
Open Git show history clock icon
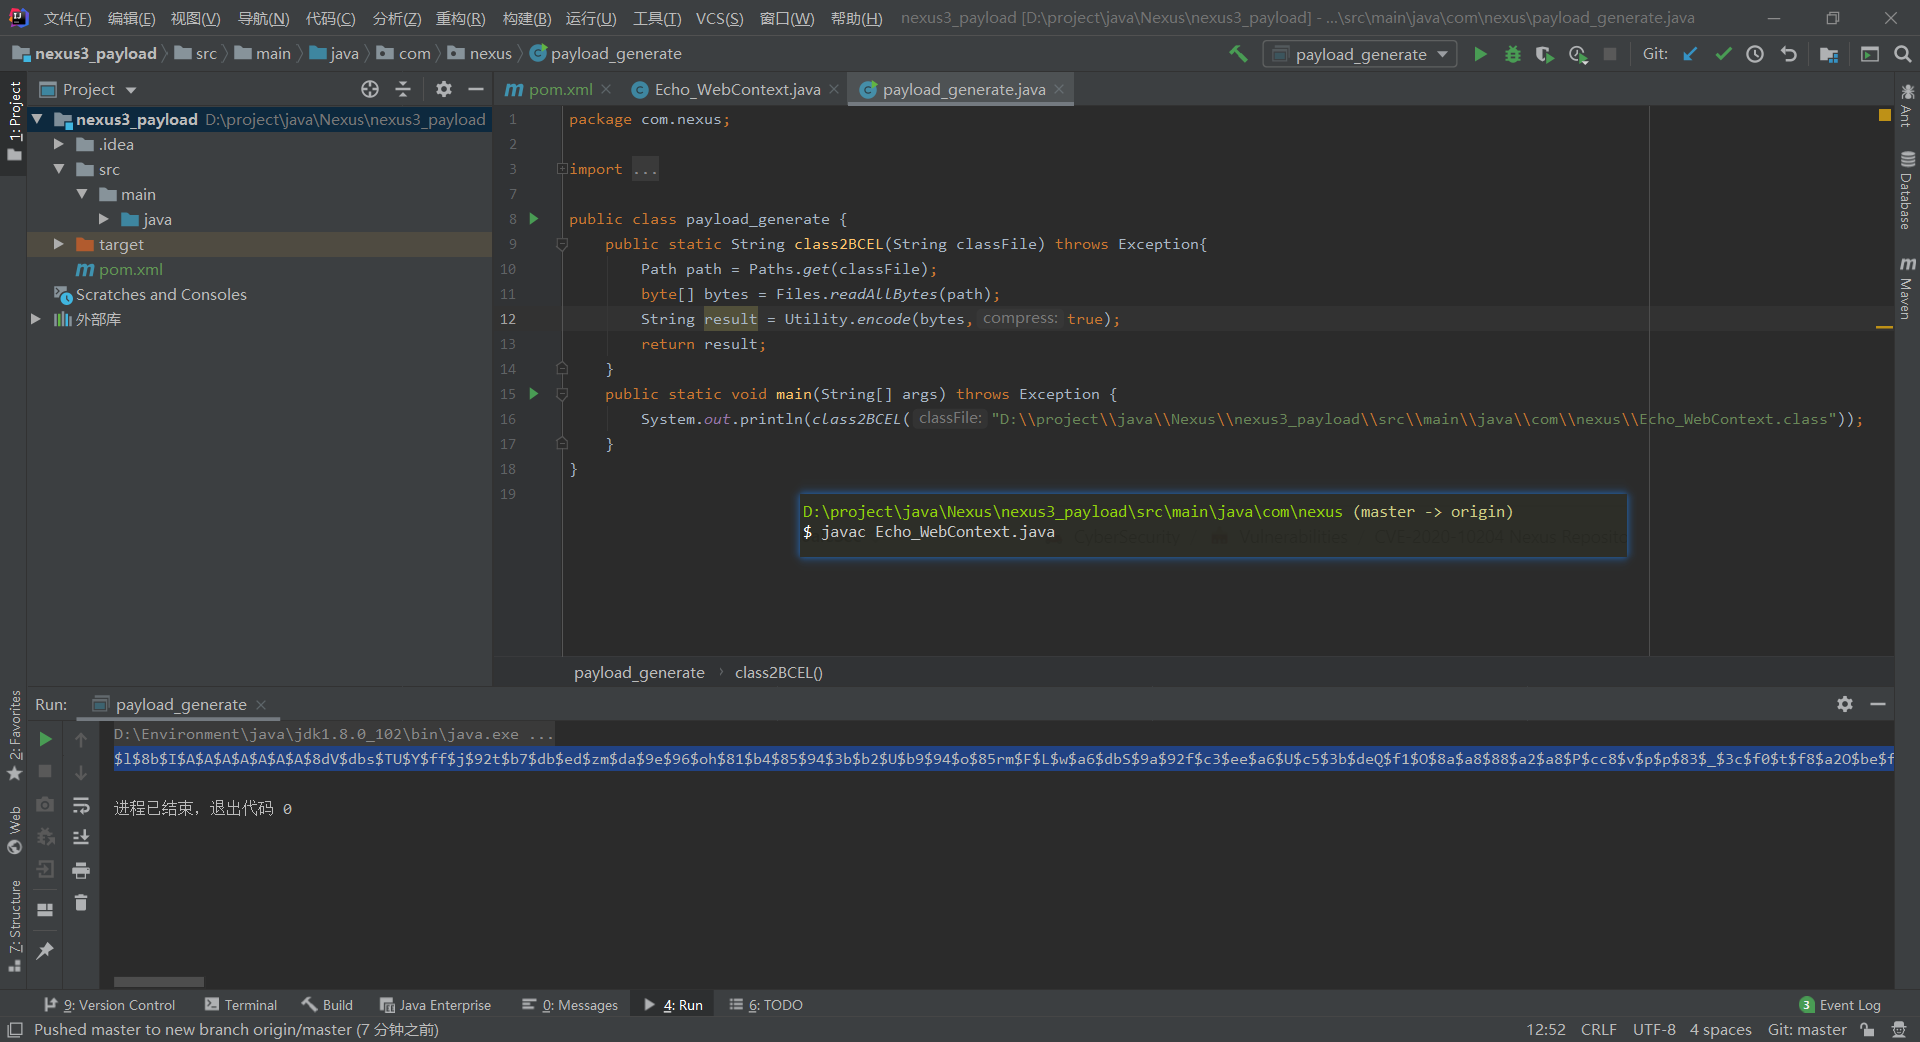click(x=1755, y=54)
